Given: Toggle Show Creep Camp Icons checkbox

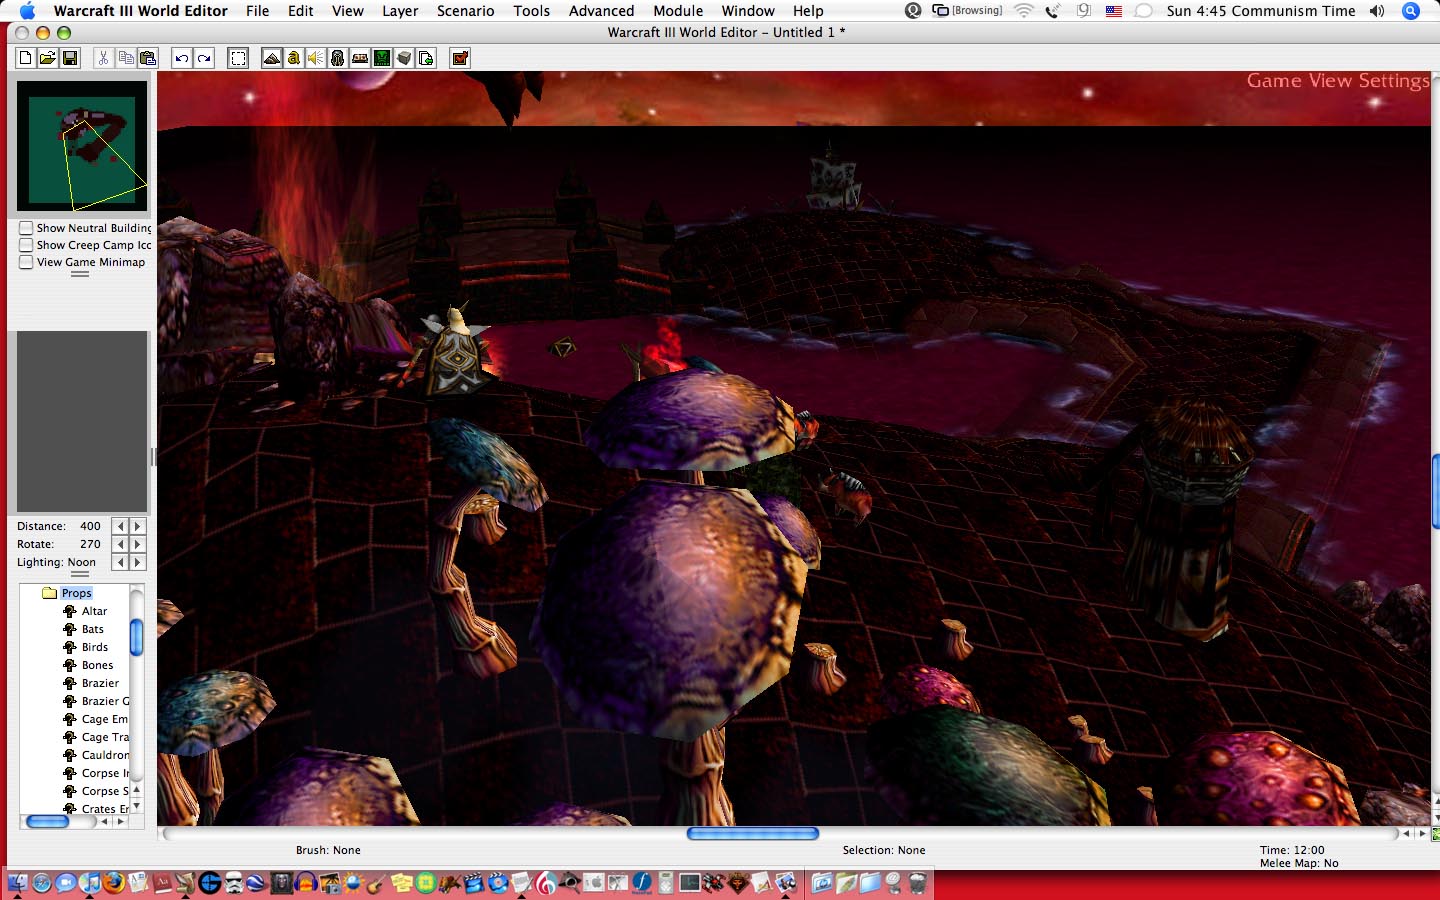Looking at the screenshot, I should [26, 245].
